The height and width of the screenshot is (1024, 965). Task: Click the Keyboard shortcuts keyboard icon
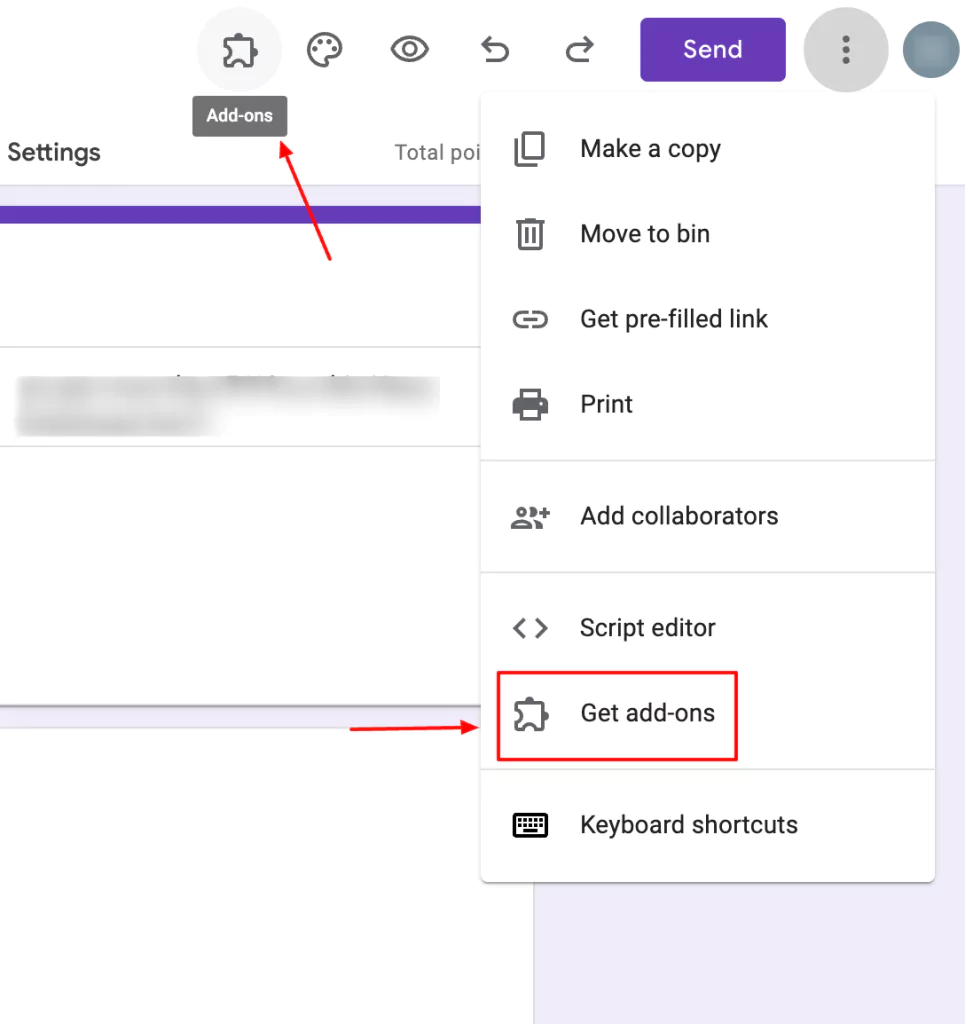click(x=529, y=825)
